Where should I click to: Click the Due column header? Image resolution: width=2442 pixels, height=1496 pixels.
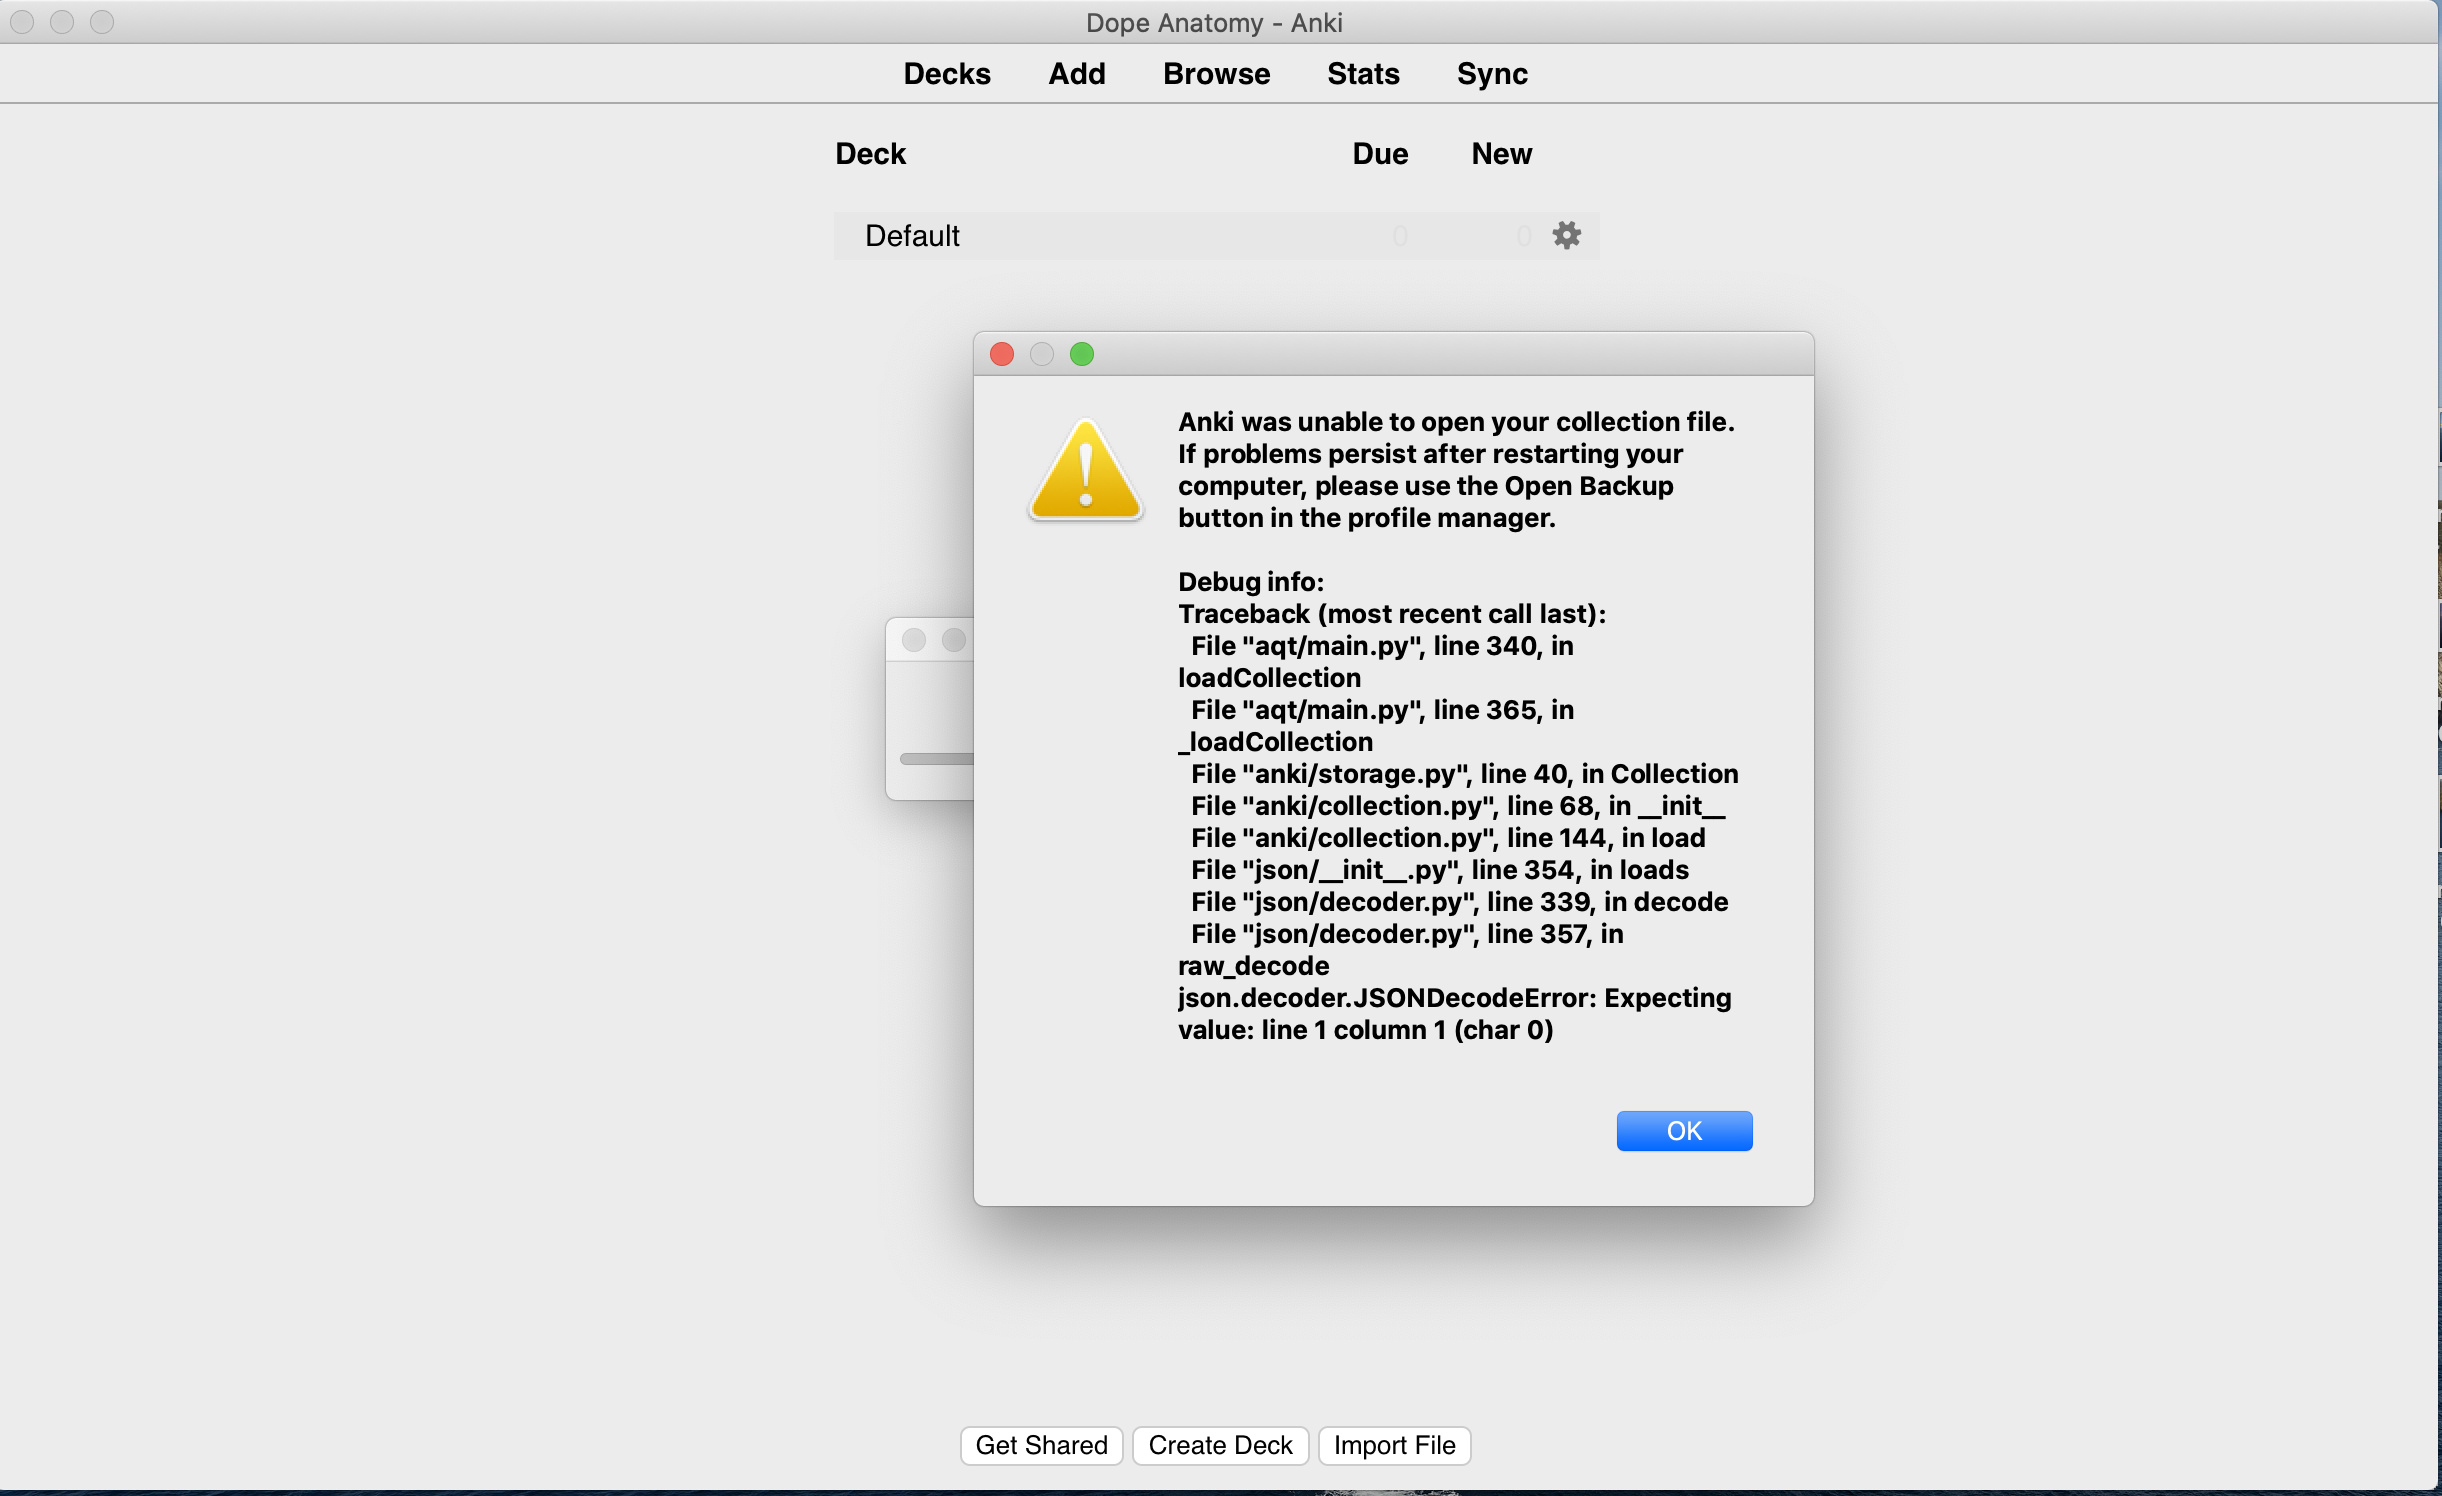coord(1380,154)
